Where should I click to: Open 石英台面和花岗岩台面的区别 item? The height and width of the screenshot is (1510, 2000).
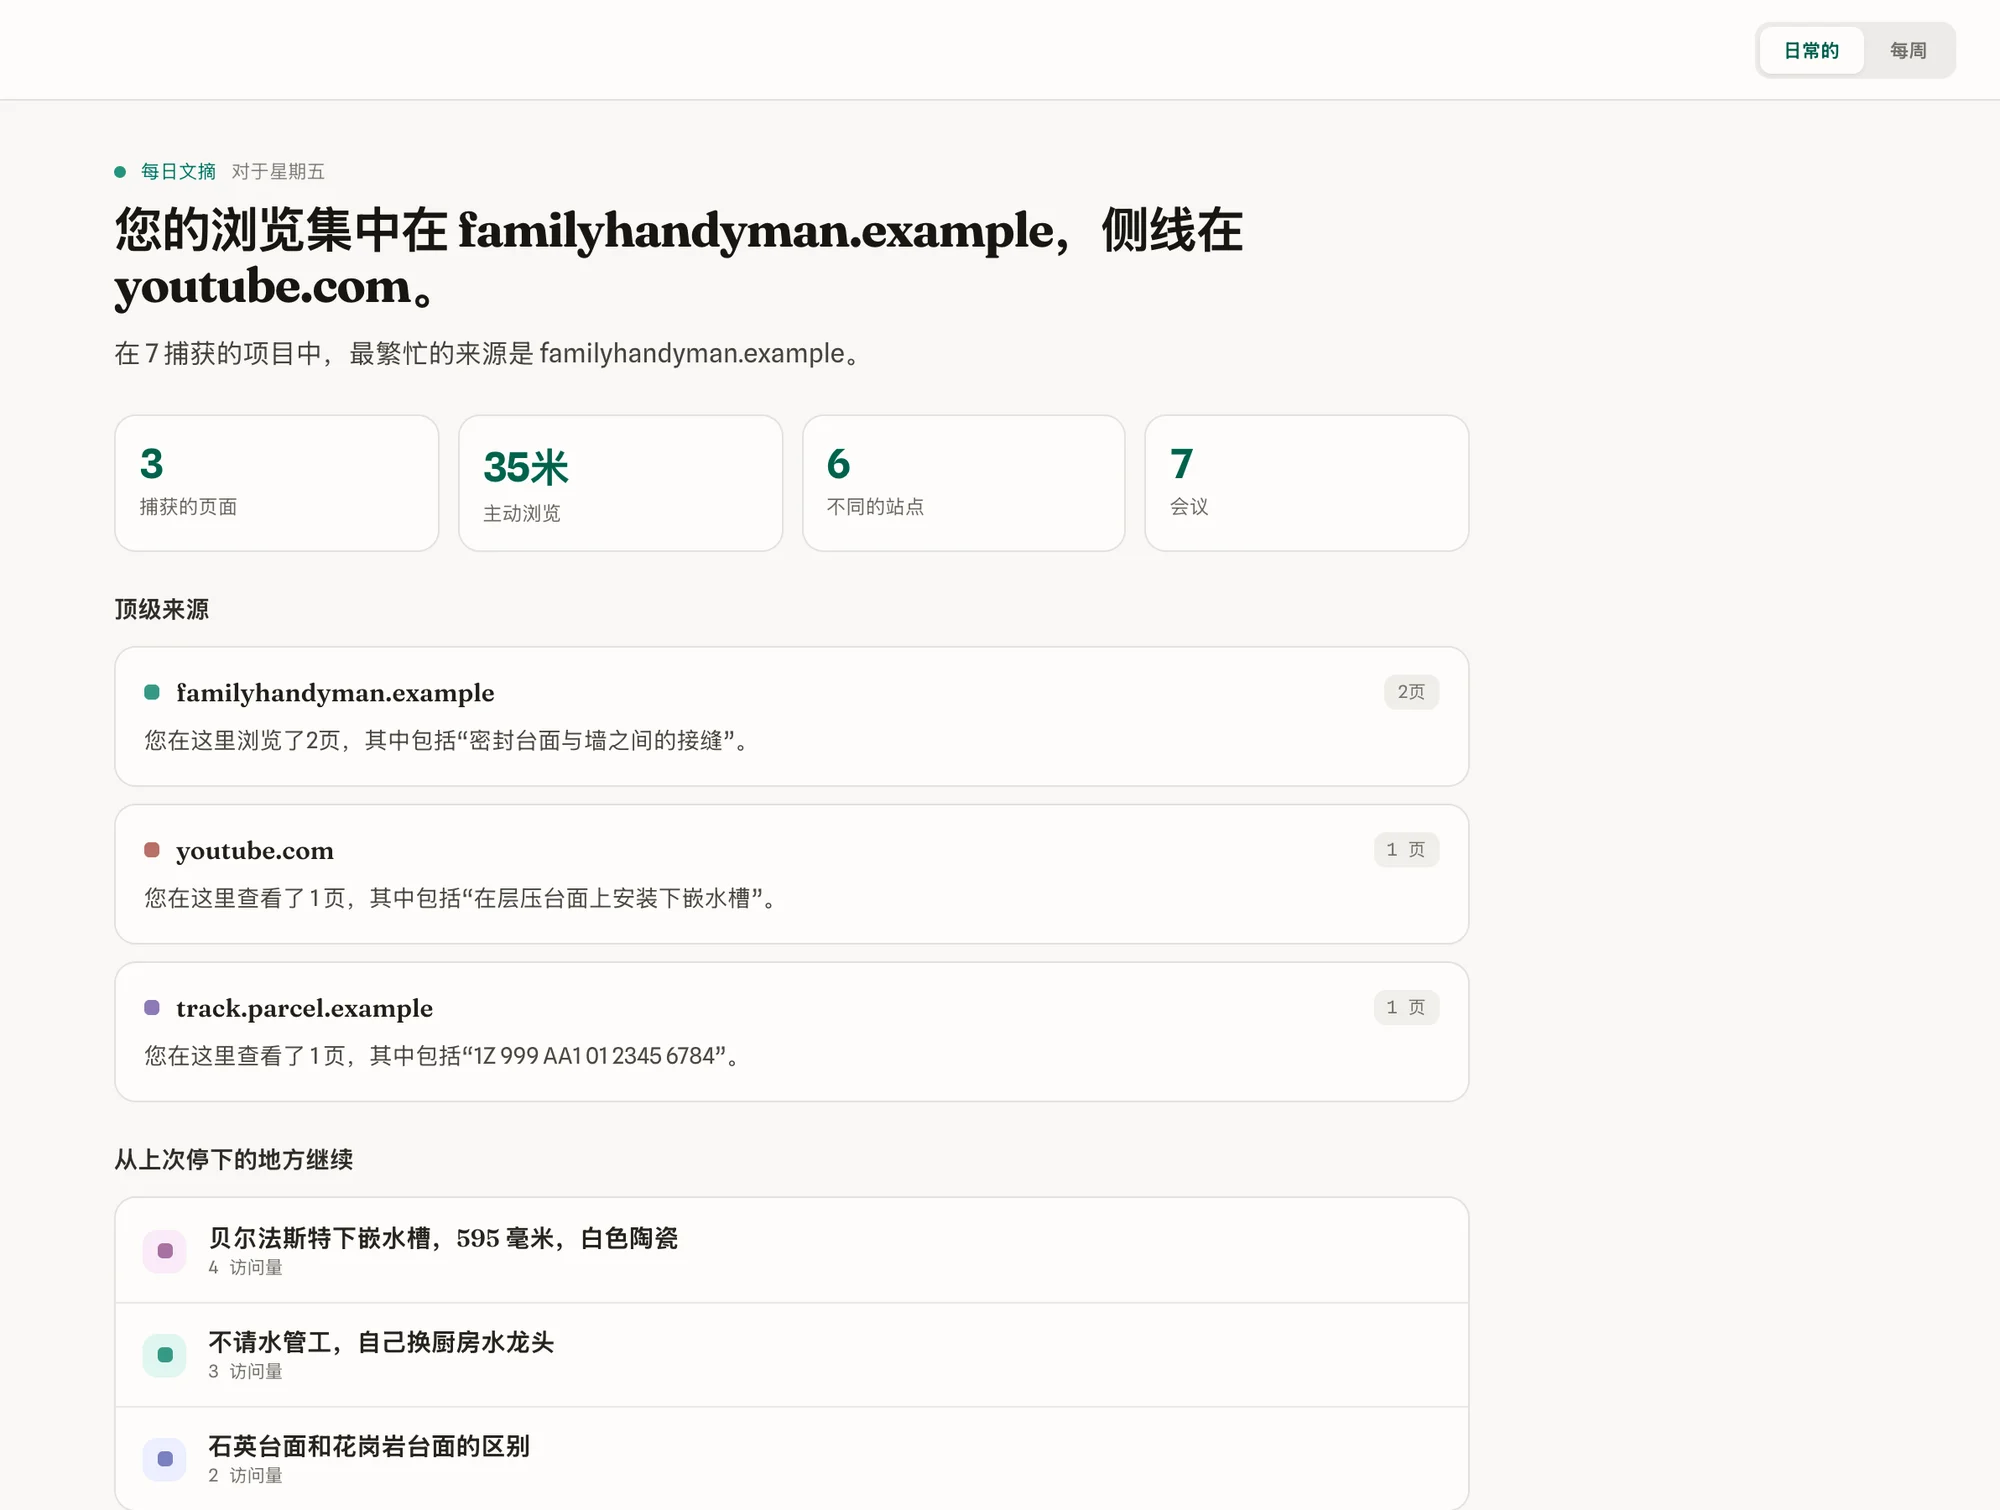[792, 1459]
